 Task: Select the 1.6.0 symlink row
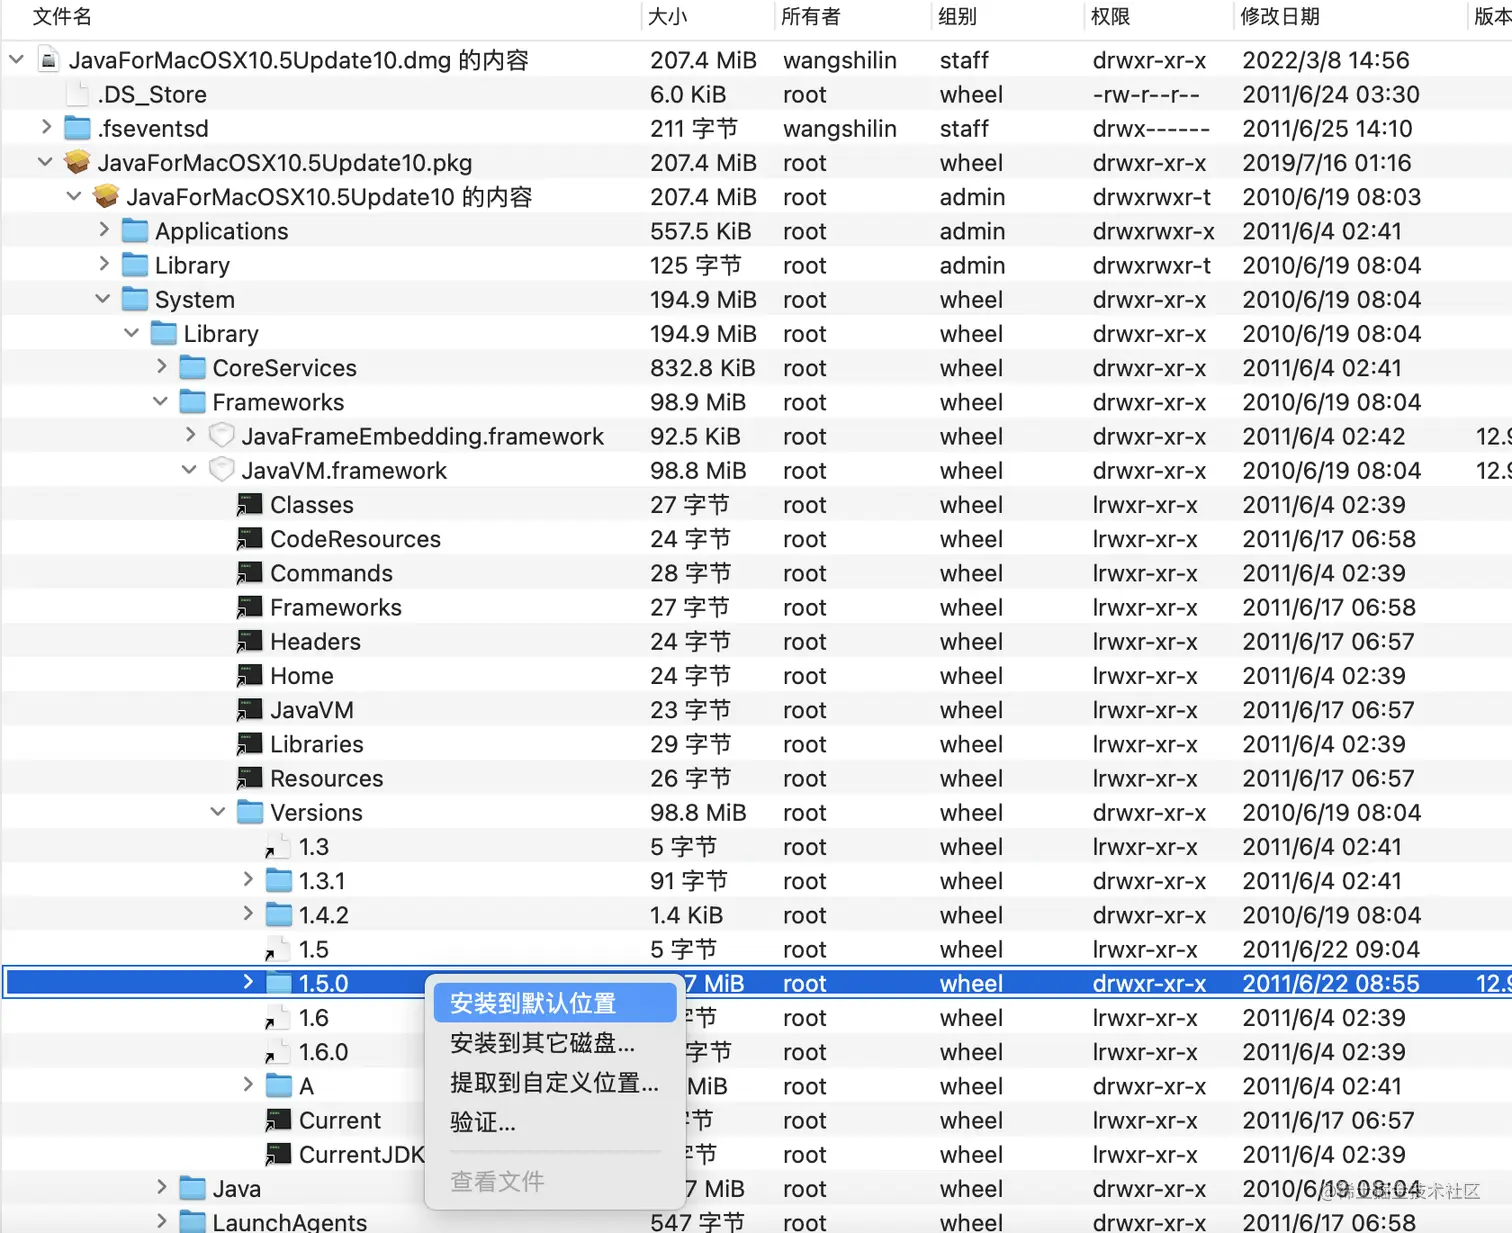(756, 1052)
